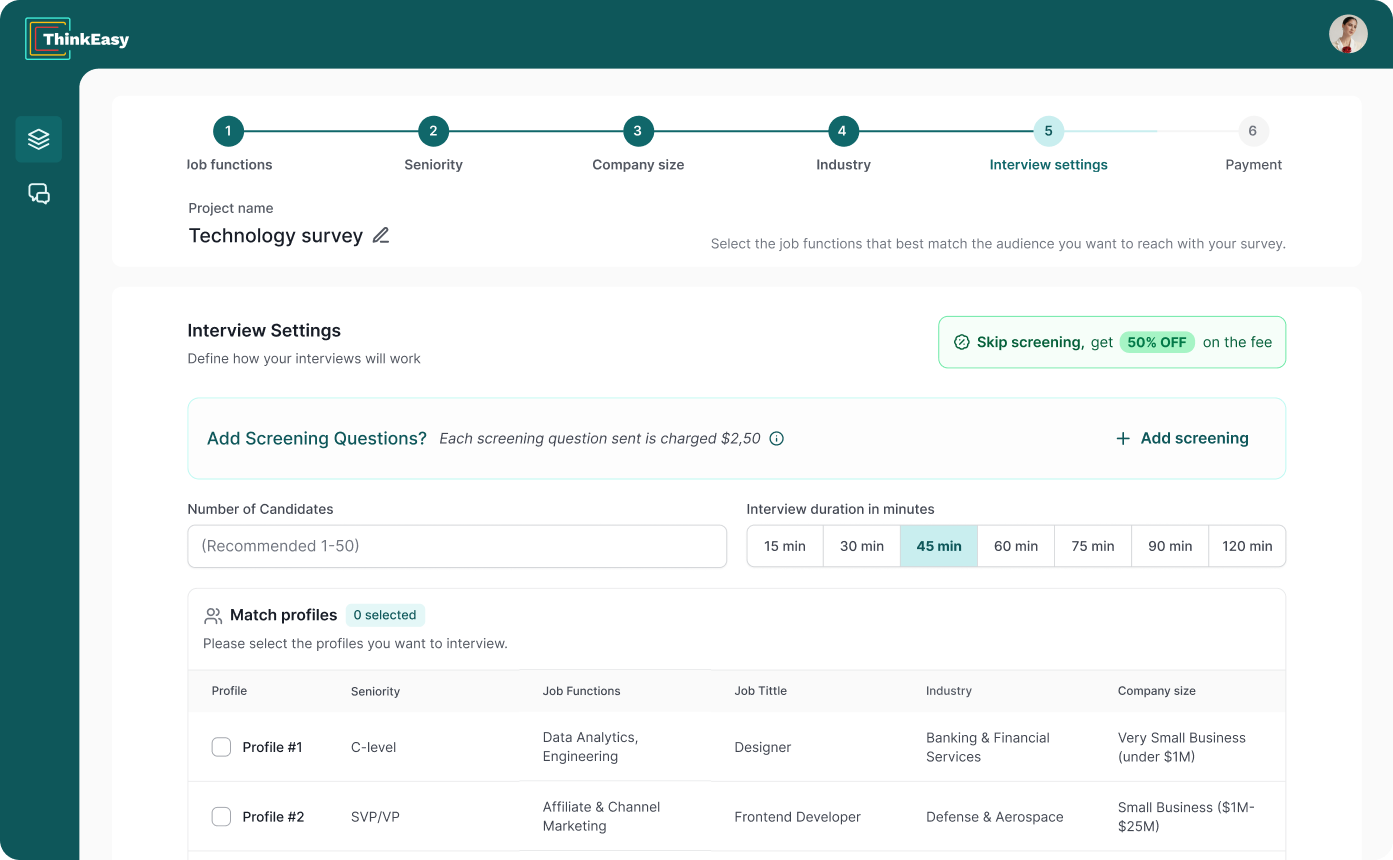
Task: Click the 'Add Screening Questions?' heading
Action: (317, 439)
